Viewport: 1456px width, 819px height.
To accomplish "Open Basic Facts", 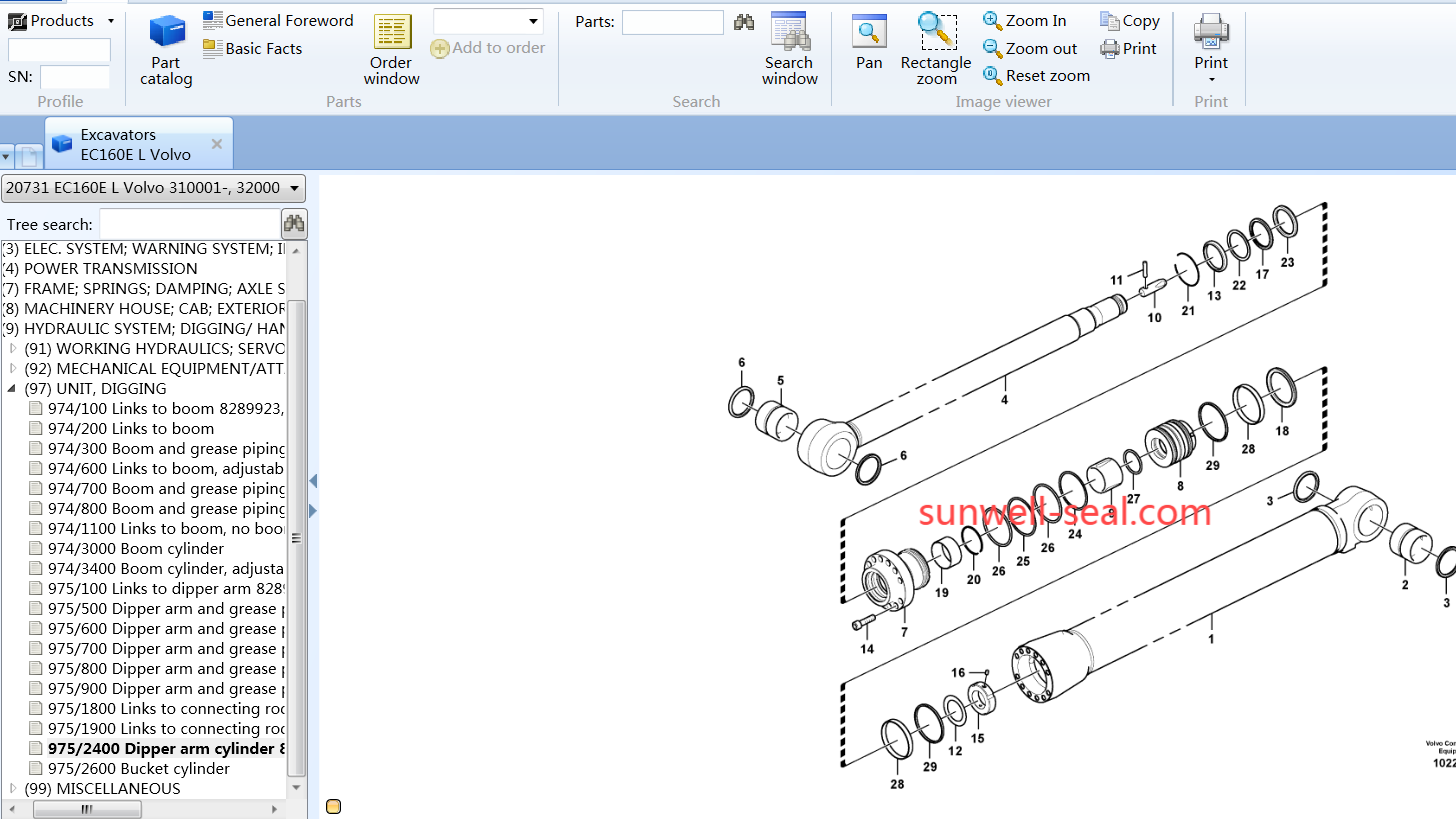I will [253, 48].
